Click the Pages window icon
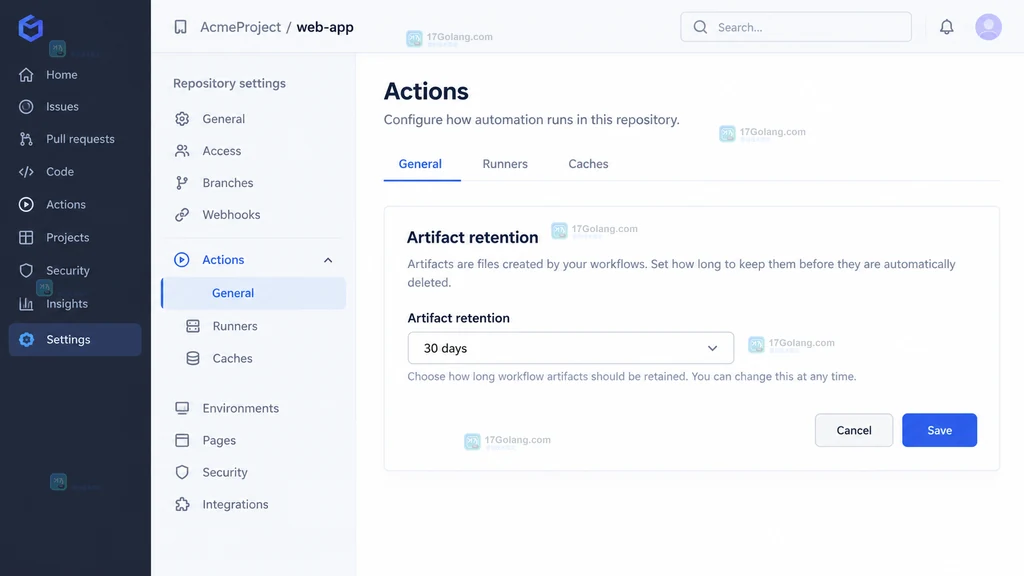This screenshot has height=576, width=1024. 182,440
